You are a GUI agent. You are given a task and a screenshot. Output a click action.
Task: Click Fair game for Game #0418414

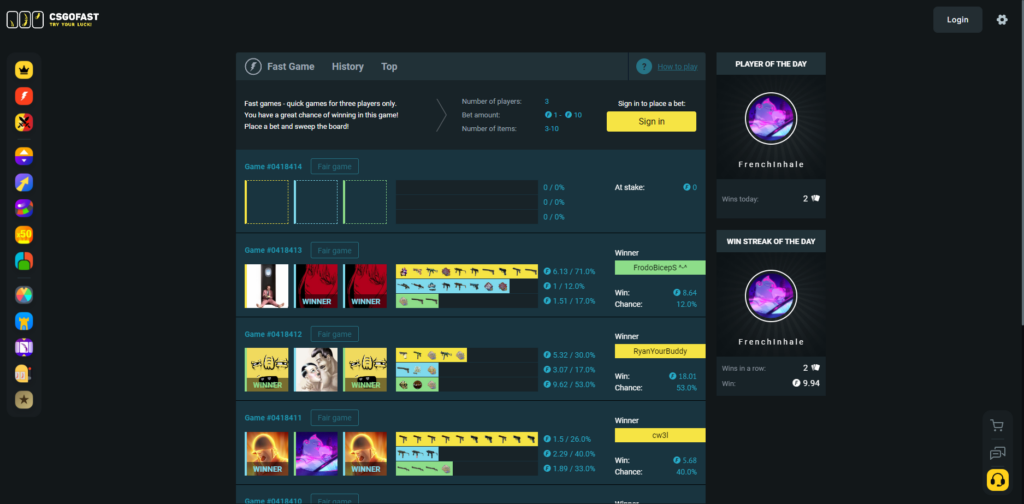pyautogui.click(x=334, y=166)
